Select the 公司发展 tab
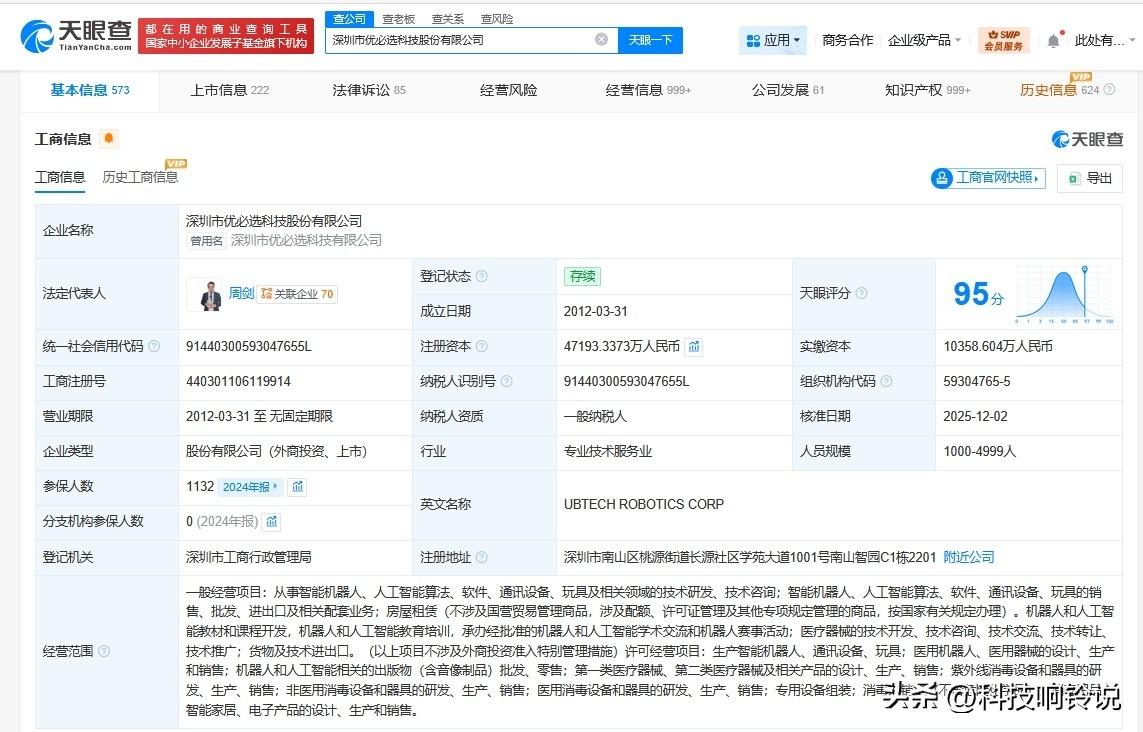 click(x=788, y=90)
